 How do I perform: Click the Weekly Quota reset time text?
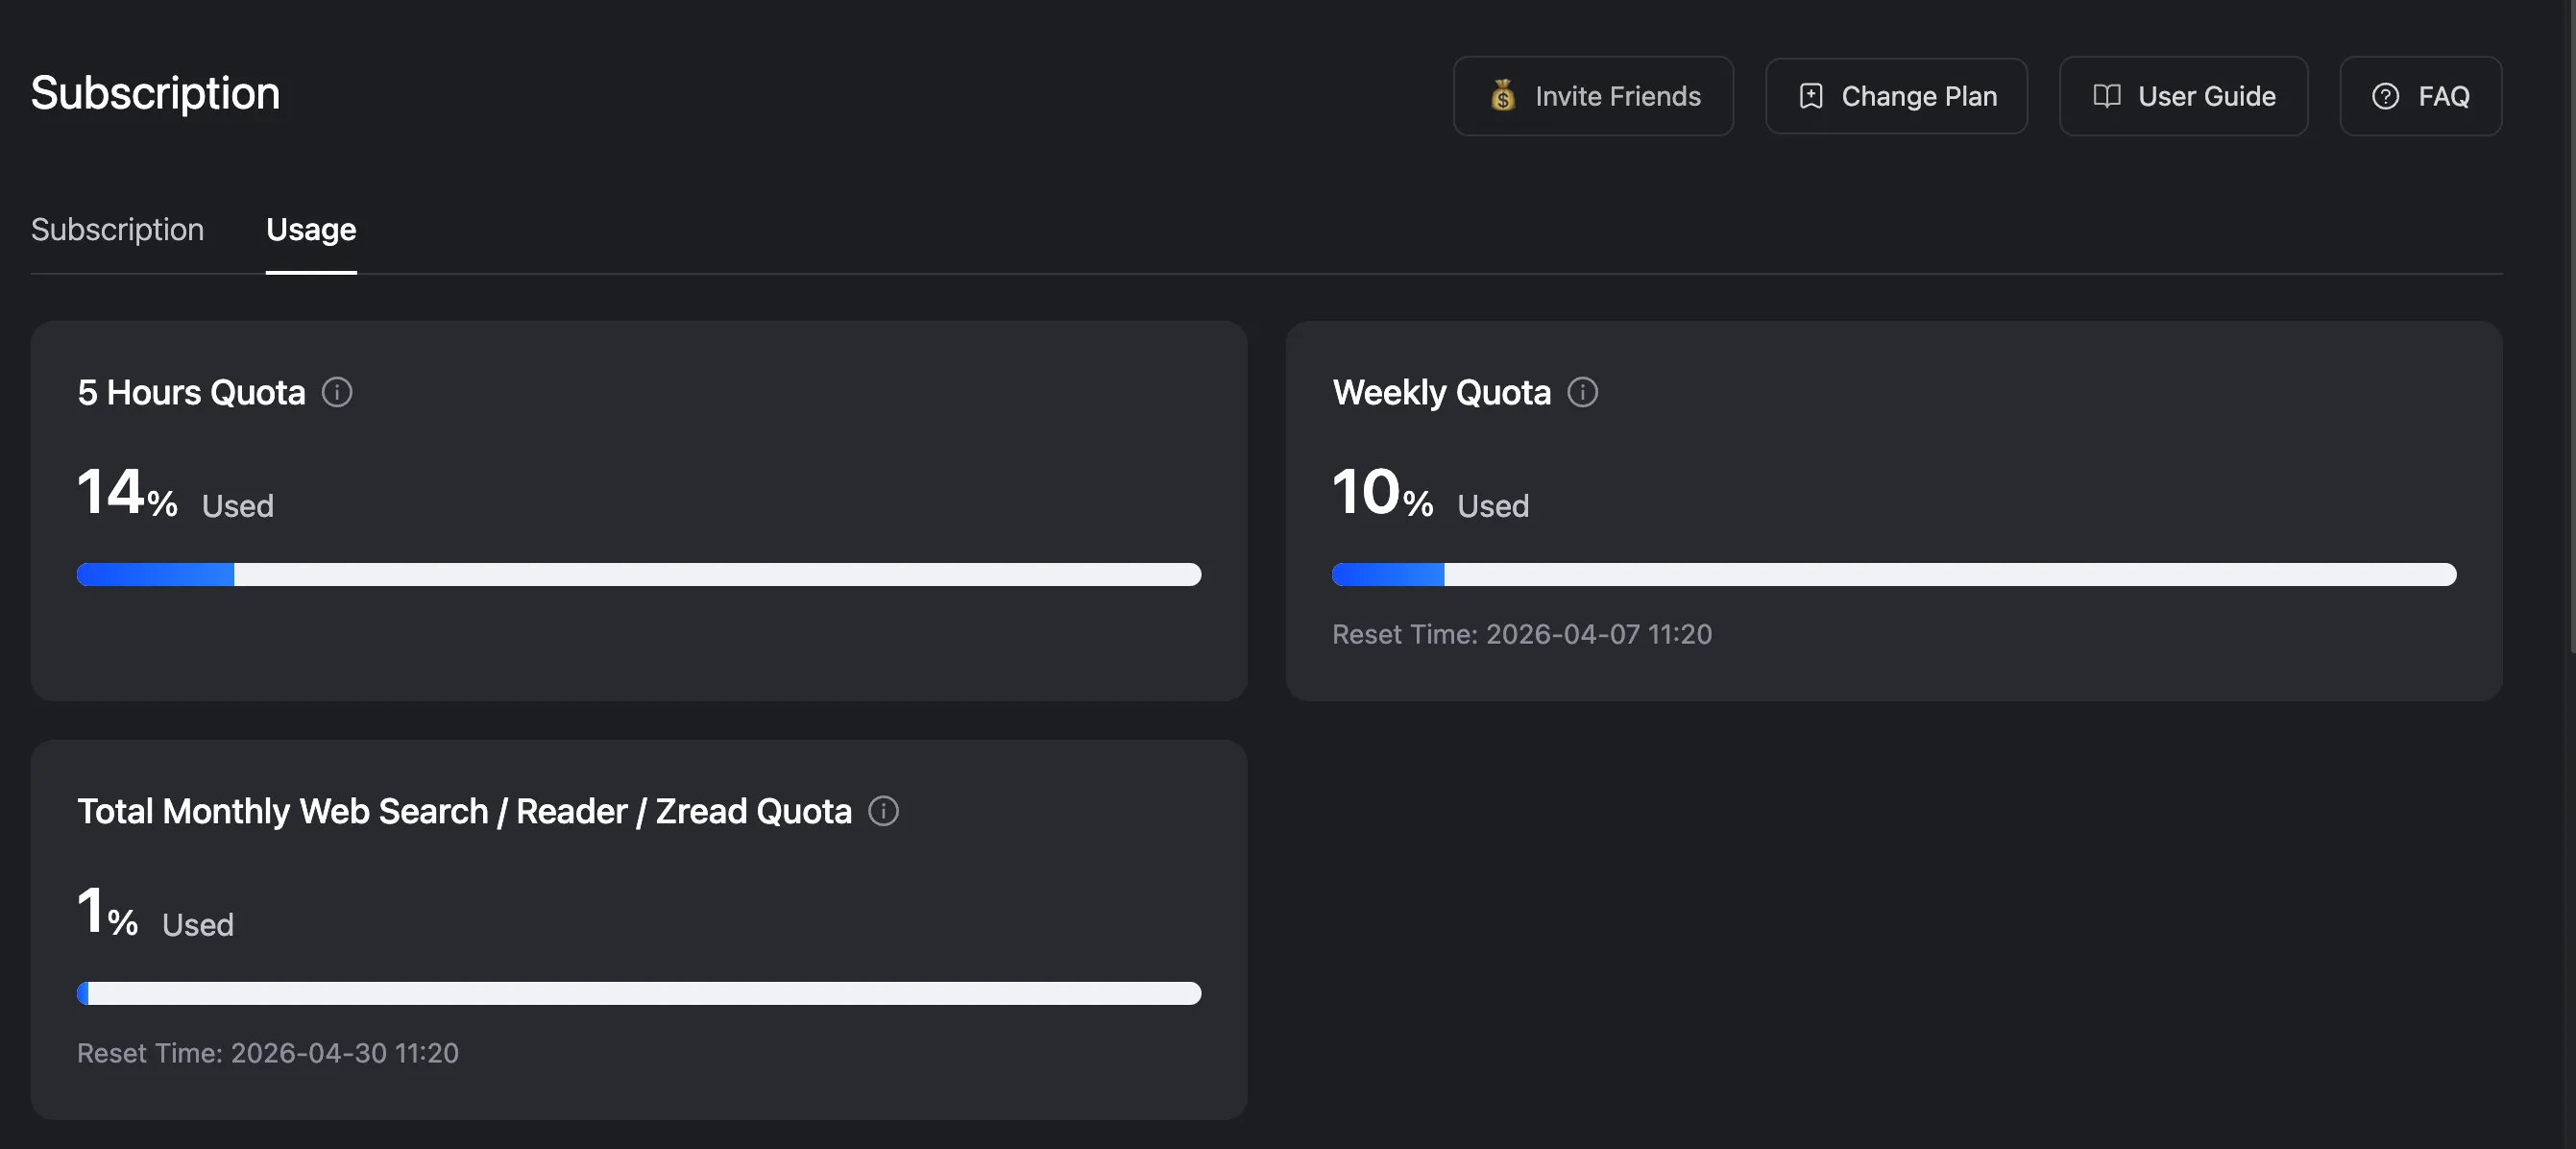pos(1521,634)
